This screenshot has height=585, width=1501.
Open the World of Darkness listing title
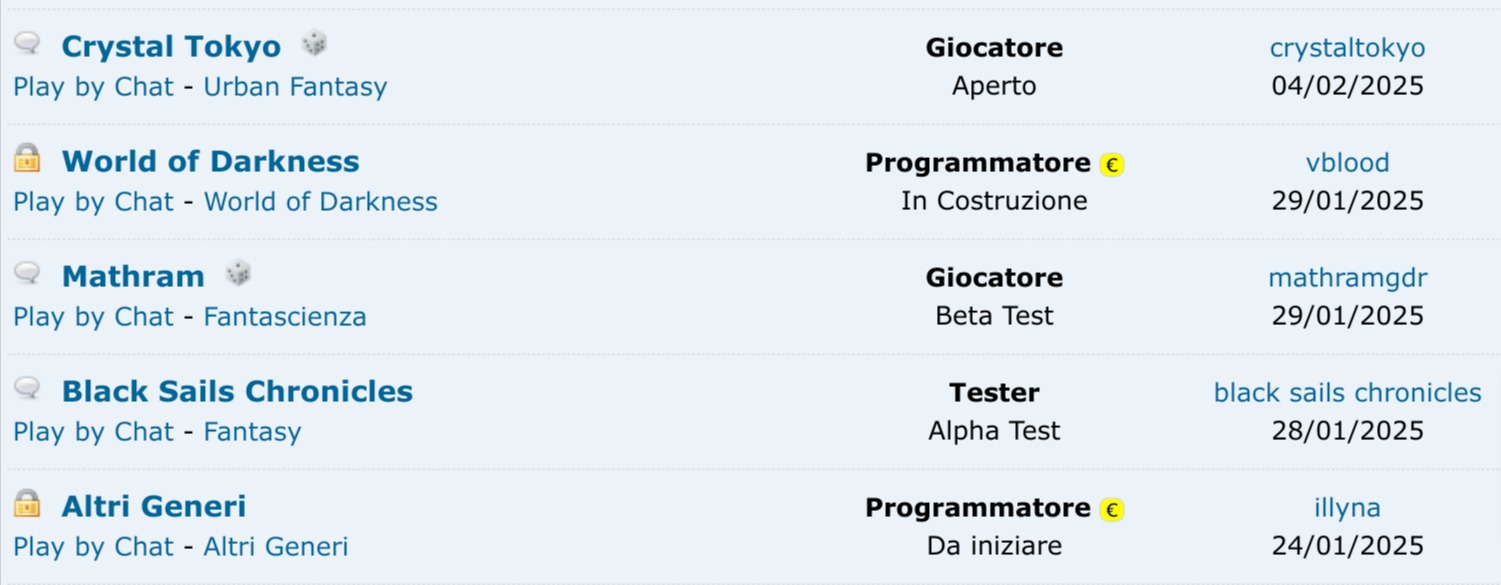point(210,162)
